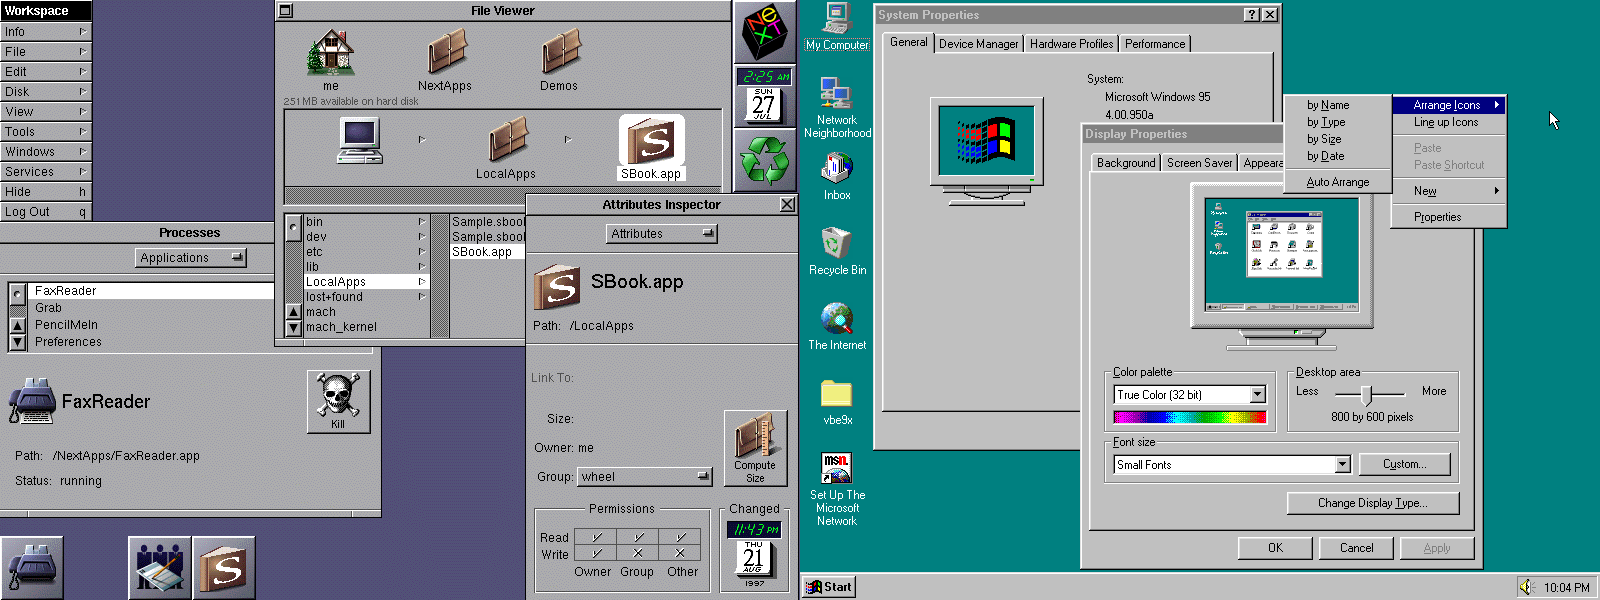Open the Demos folder icon on the shelf
The height and width of the screenshot is (600, 1600).
pyautogui.click(x=560, y=52)
